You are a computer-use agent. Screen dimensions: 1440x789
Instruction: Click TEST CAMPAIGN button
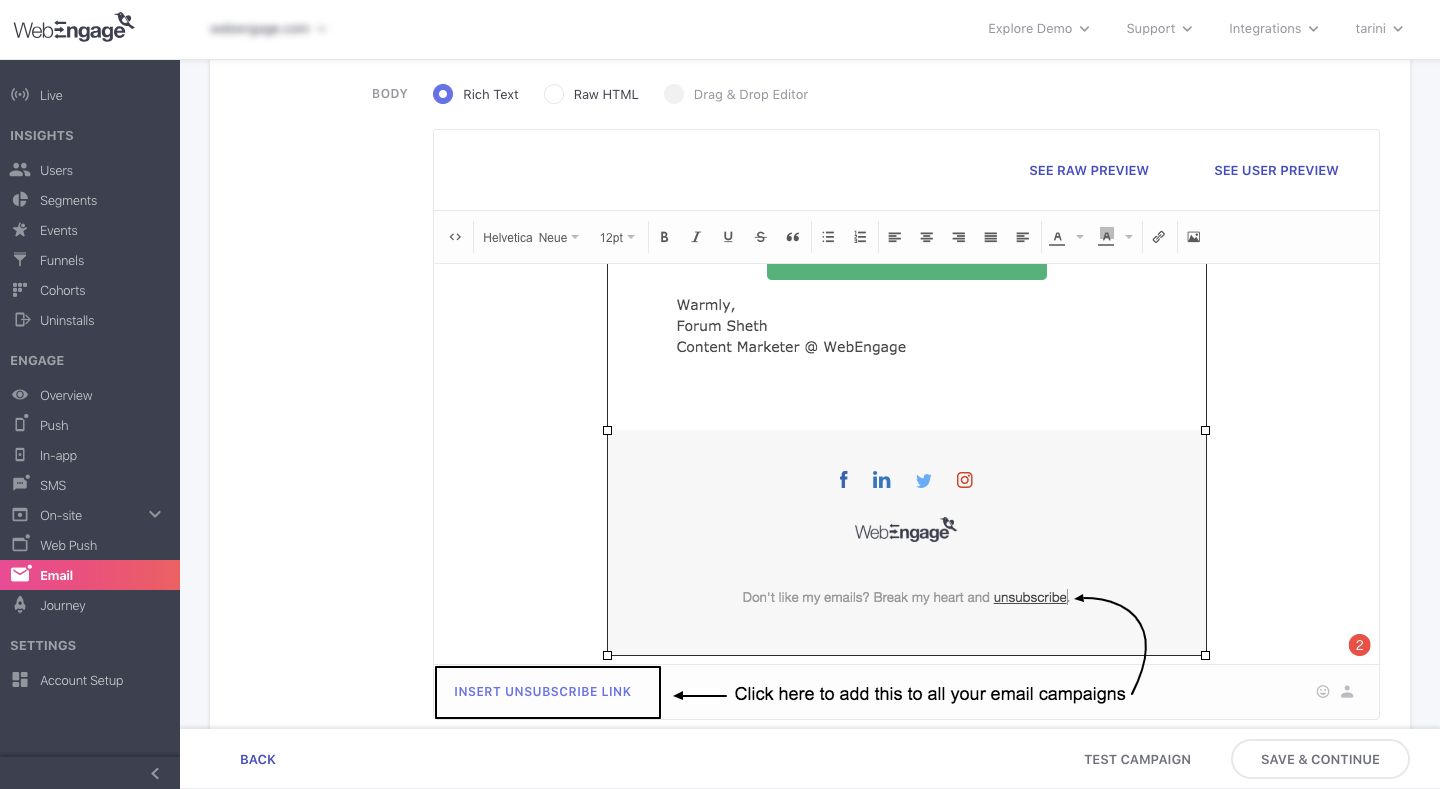pos(1137,759)
